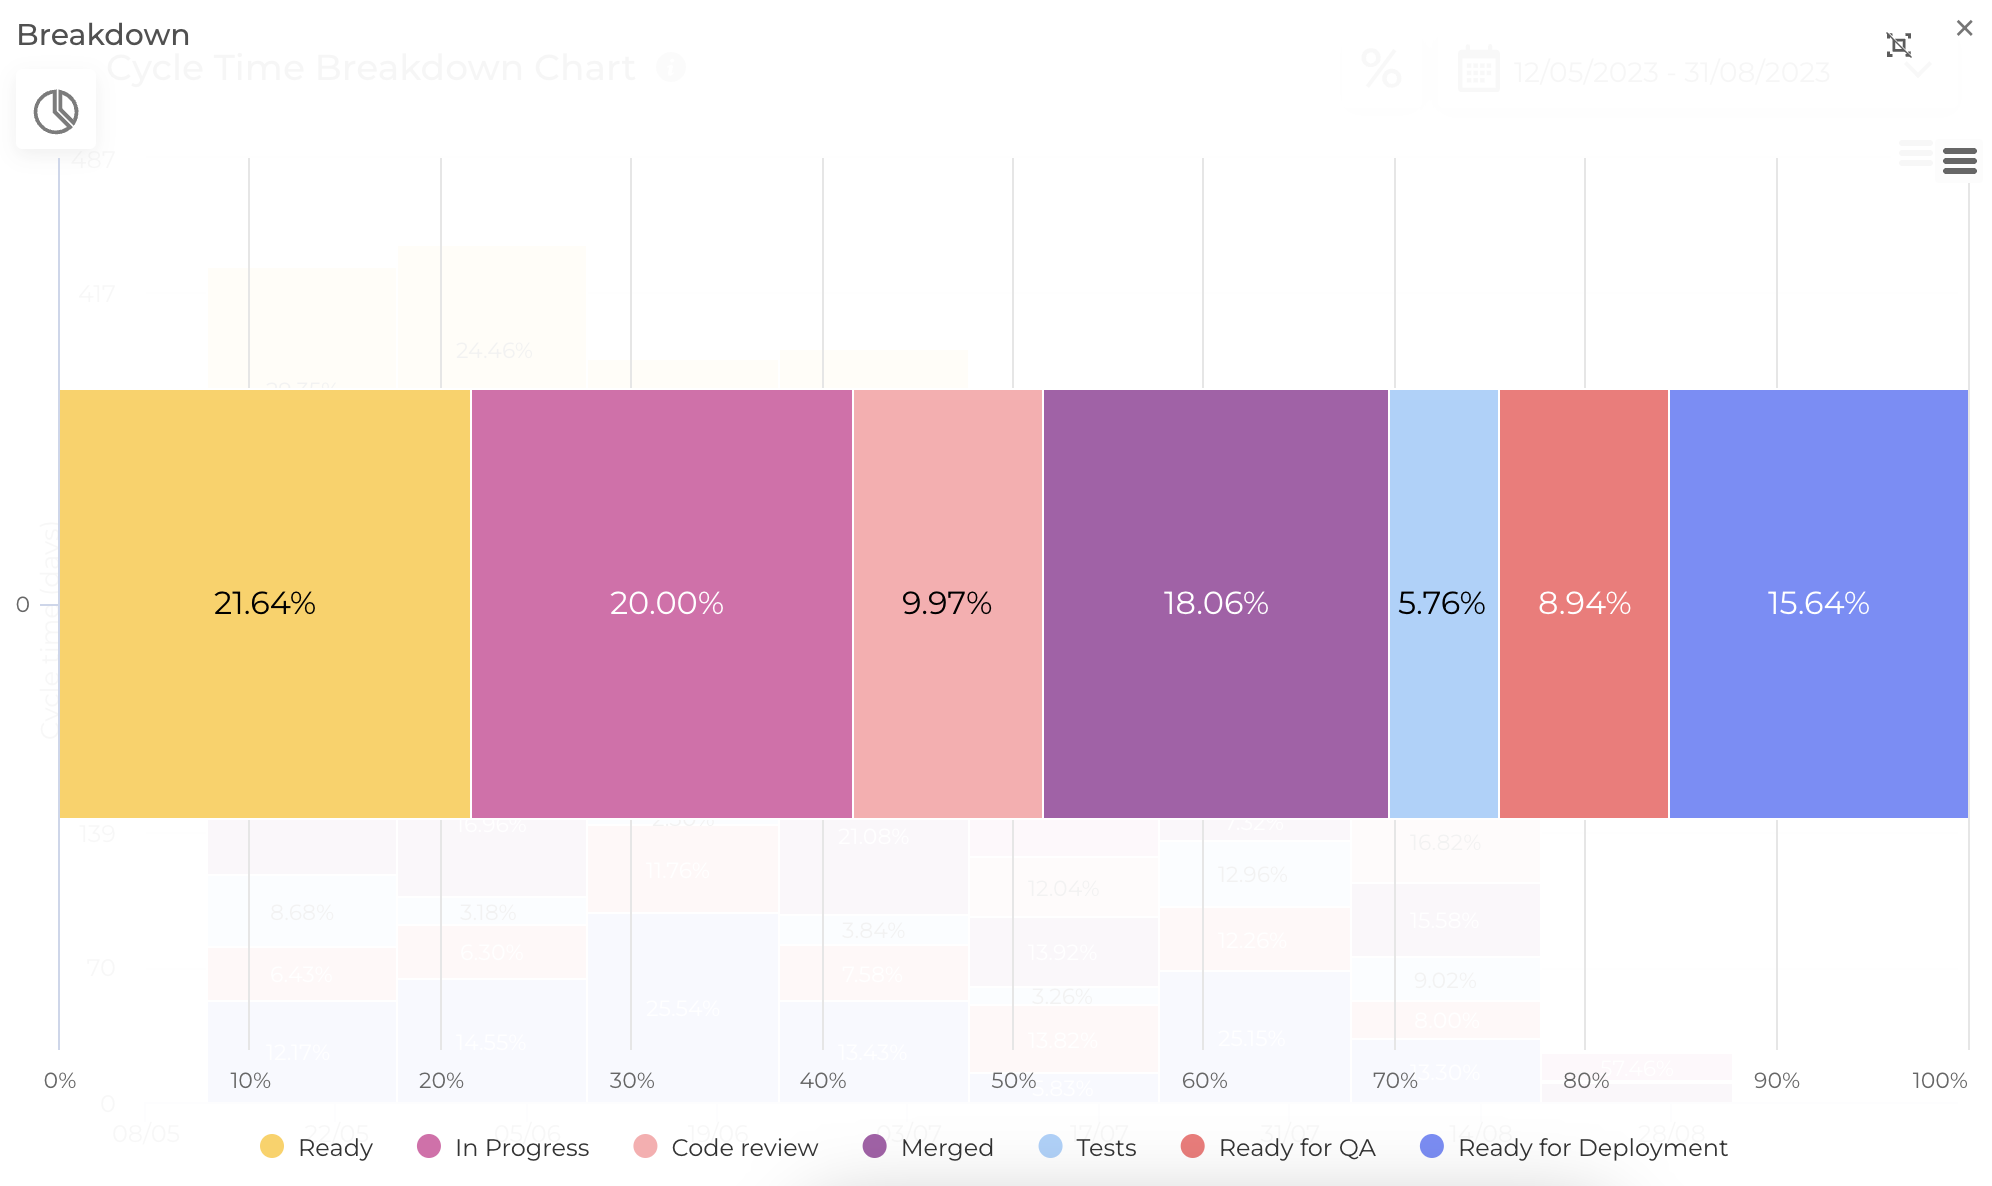
Task: Click the In Progress legend dot
Action: pos(428,1148)
